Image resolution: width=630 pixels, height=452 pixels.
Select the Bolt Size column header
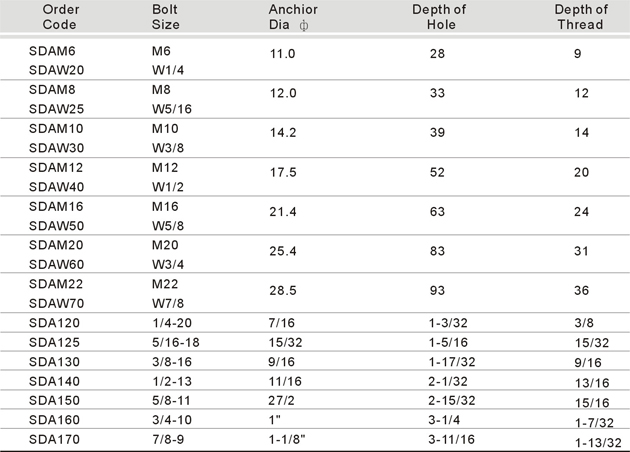point(166,17)
